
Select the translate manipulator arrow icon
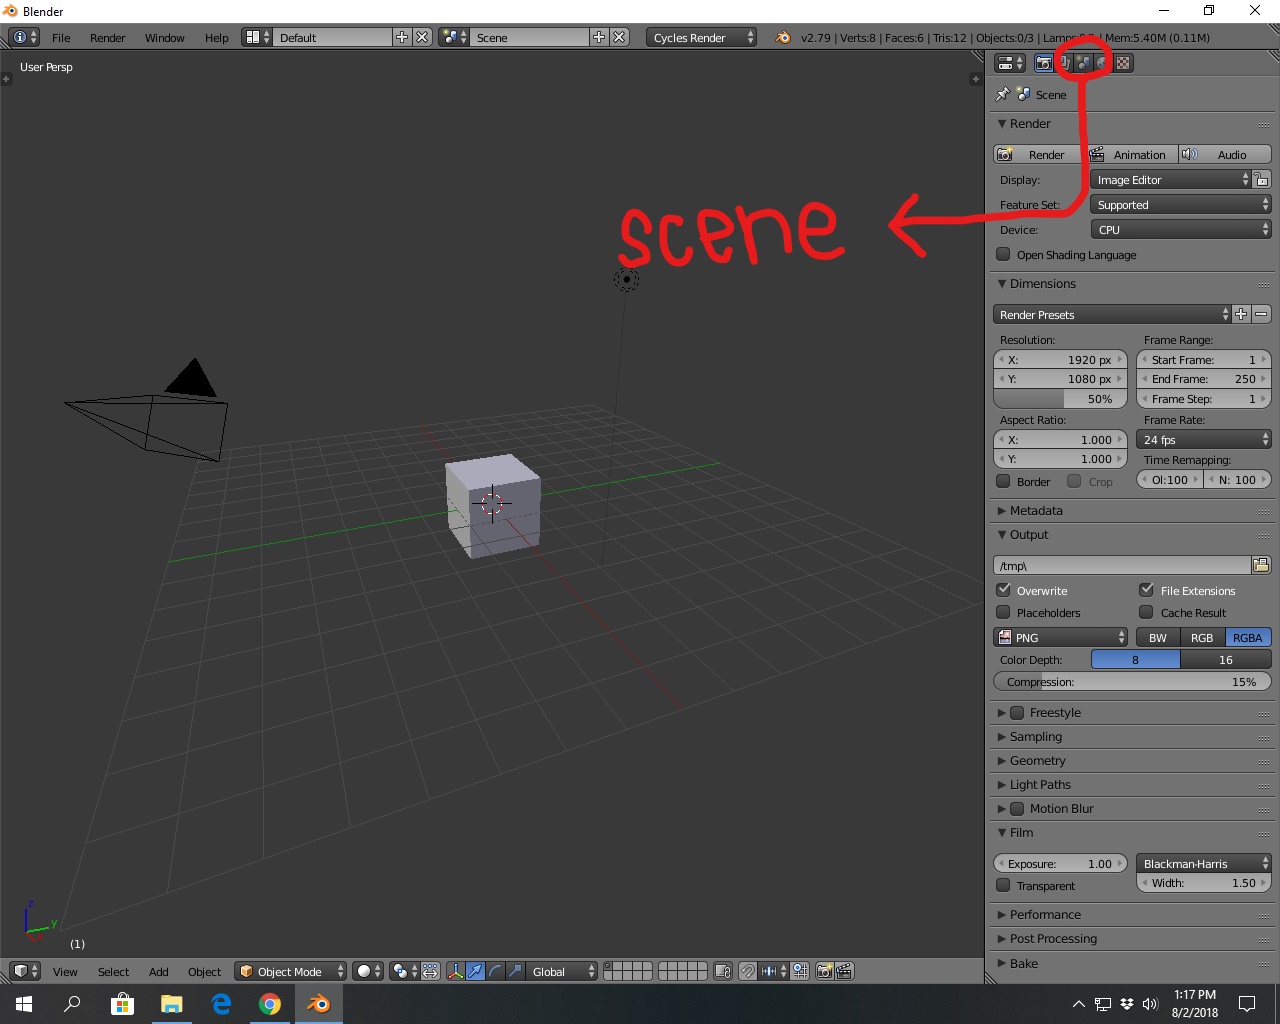pyautogui.click(x=475, y=971)
